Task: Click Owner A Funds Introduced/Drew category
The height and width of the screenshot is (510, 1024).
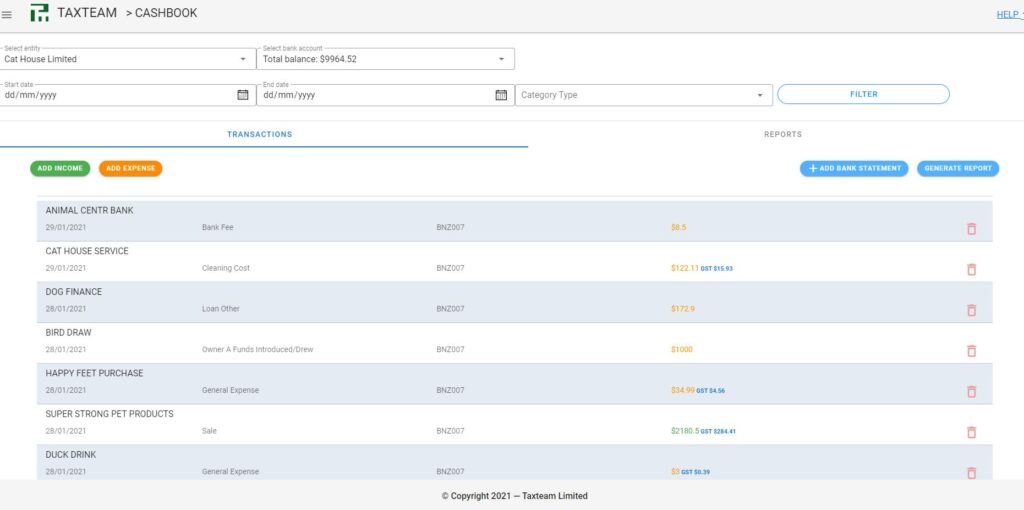Action: (x=257, y=349)
